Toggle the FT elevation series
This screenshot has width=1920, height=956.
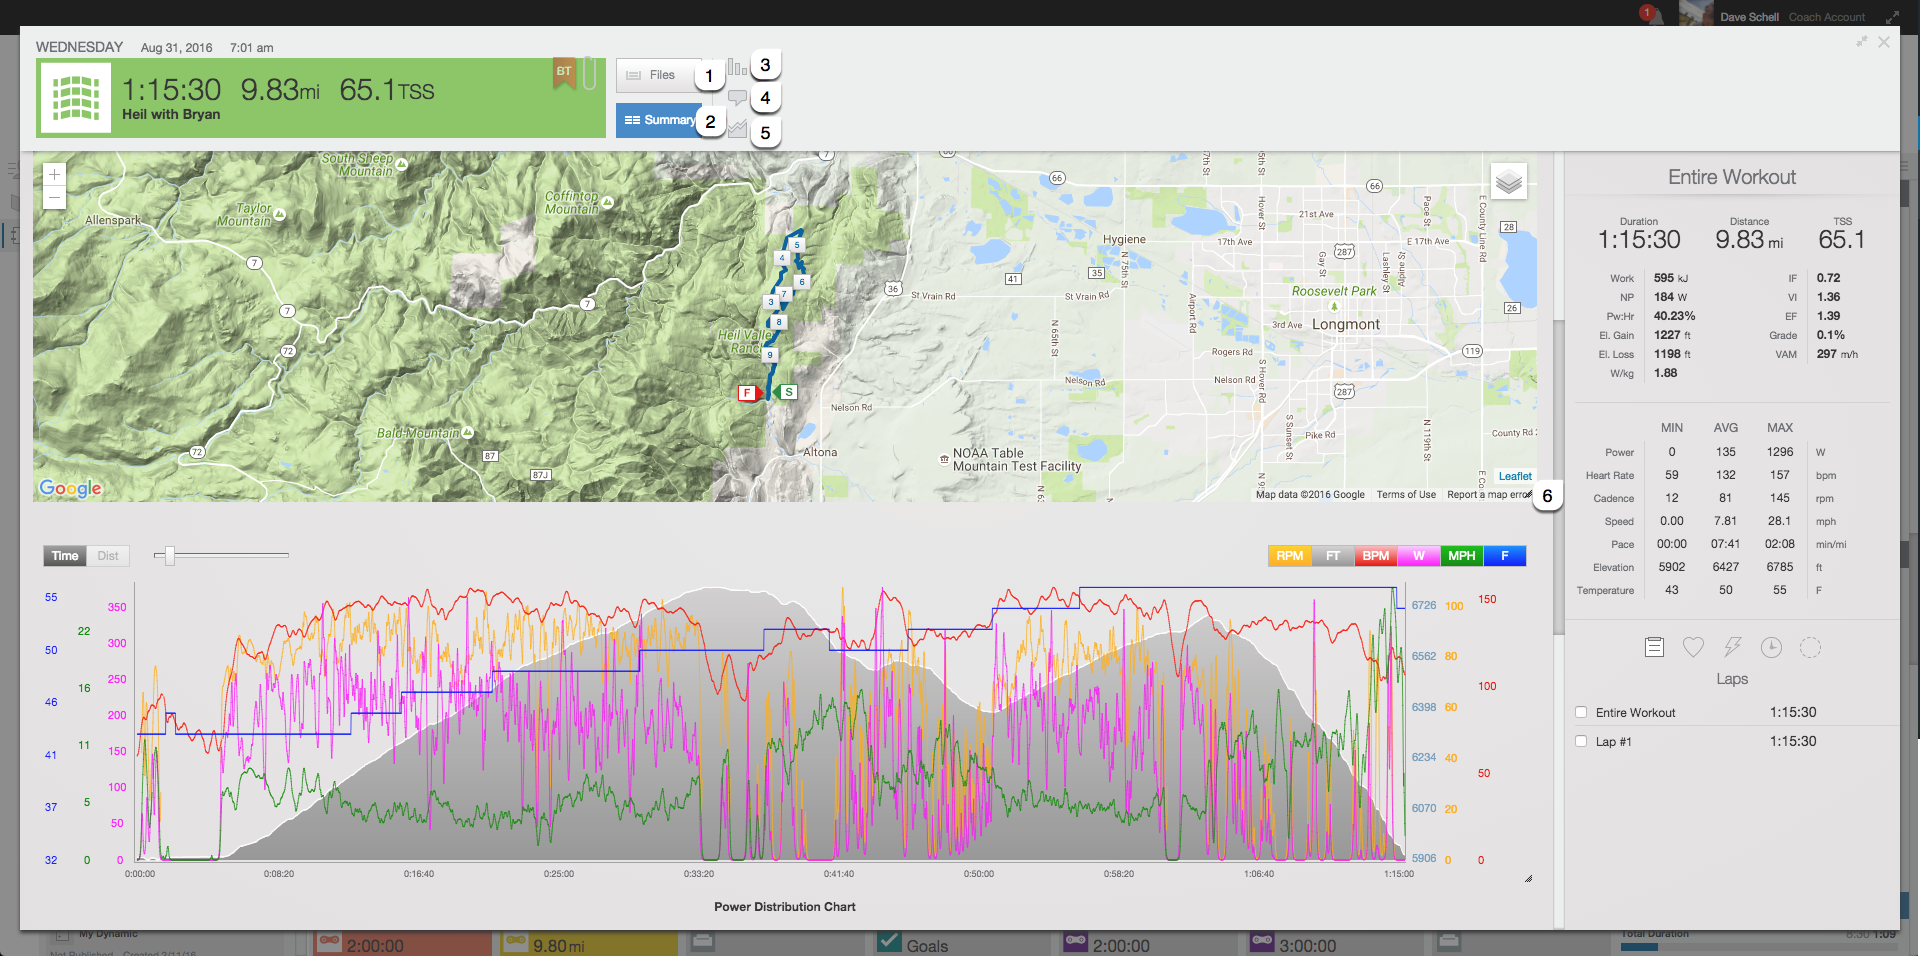click(x=1333, y=556)
